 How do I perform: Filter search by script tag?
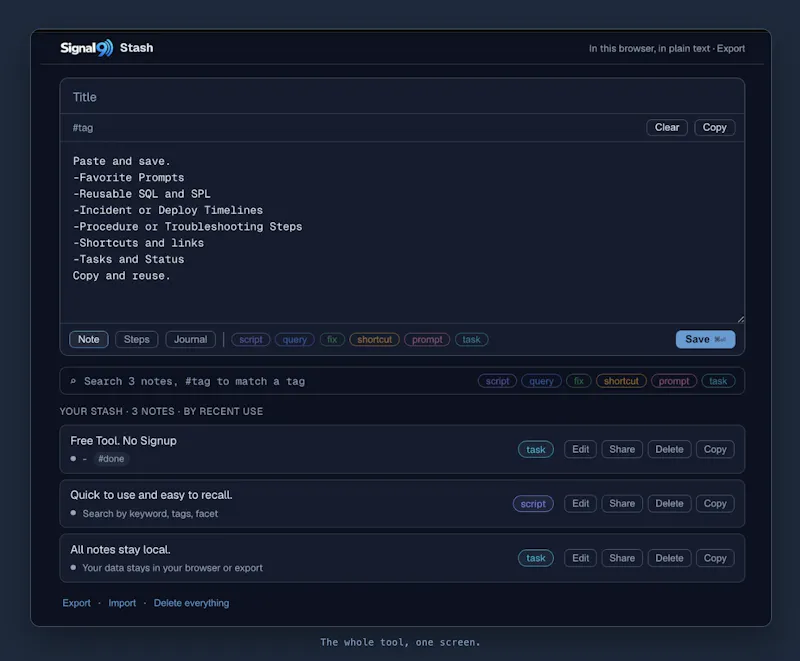(x=497, y=381)
